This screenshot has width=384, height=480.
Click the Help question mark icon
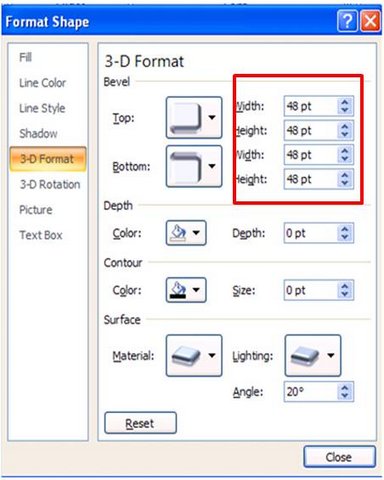[x=347, y=22]
